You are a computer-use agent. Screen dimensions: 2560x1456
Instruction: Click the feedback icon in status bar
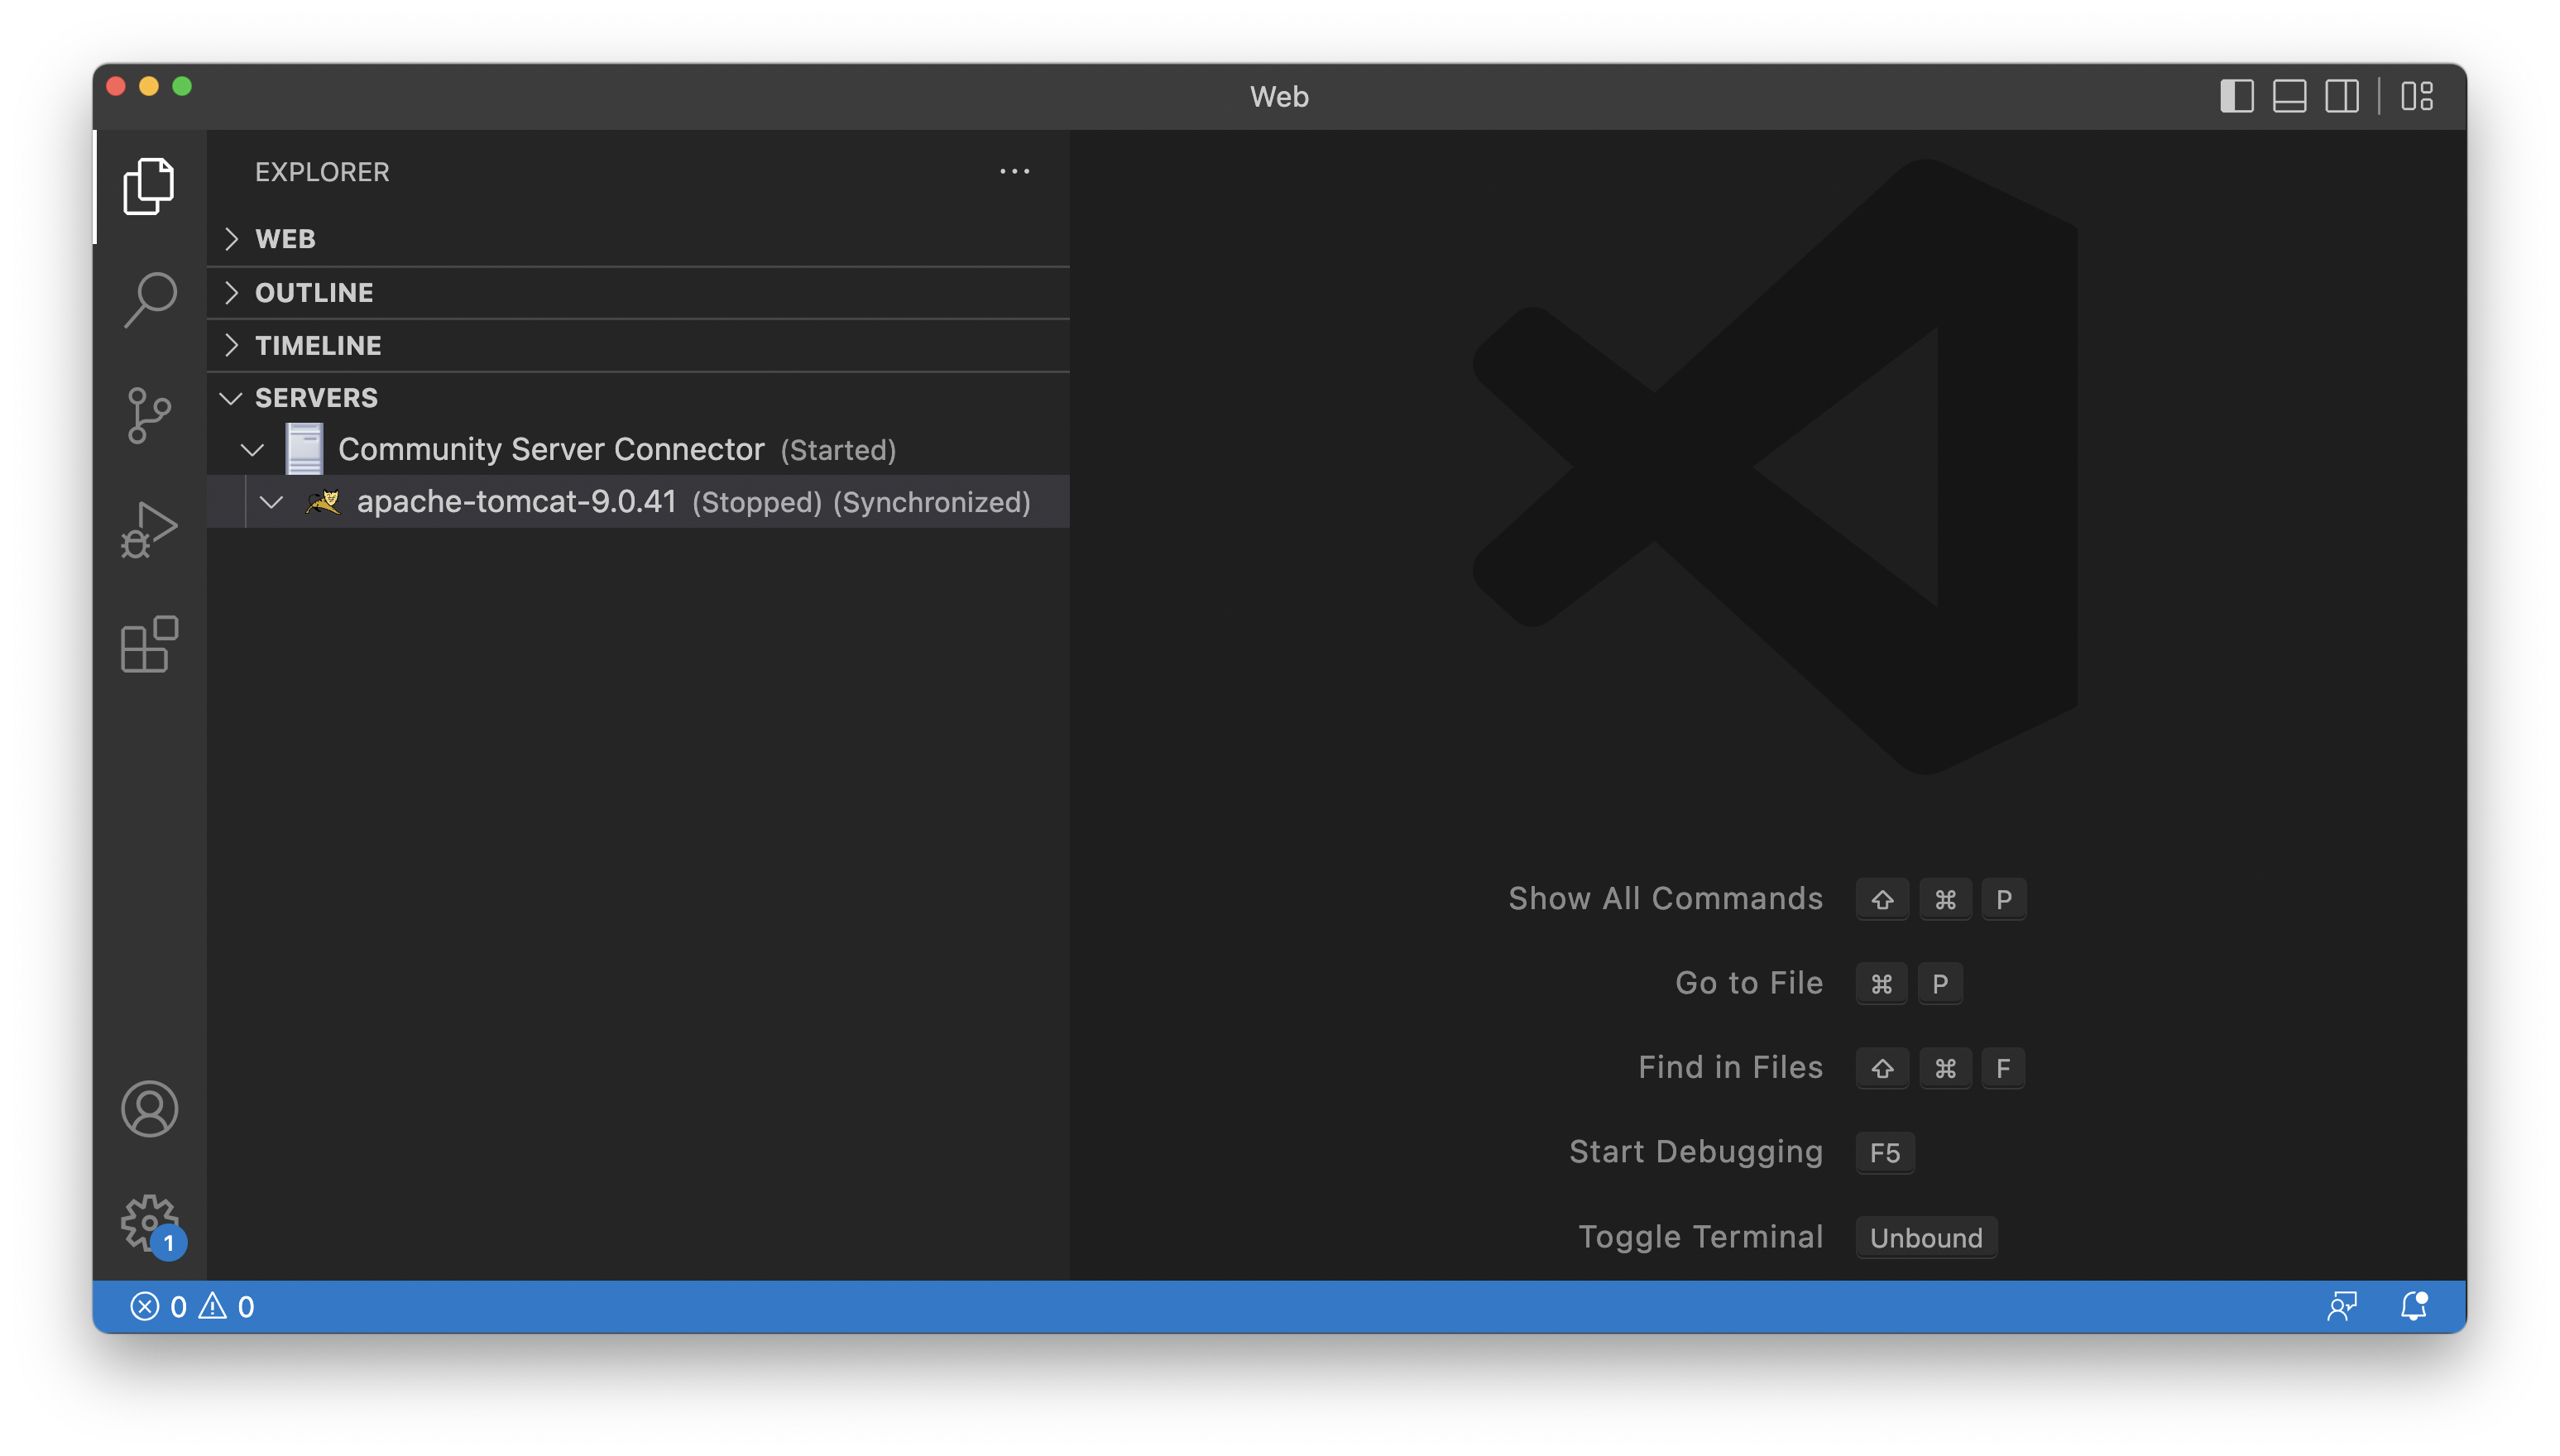pos(2342,1306)
